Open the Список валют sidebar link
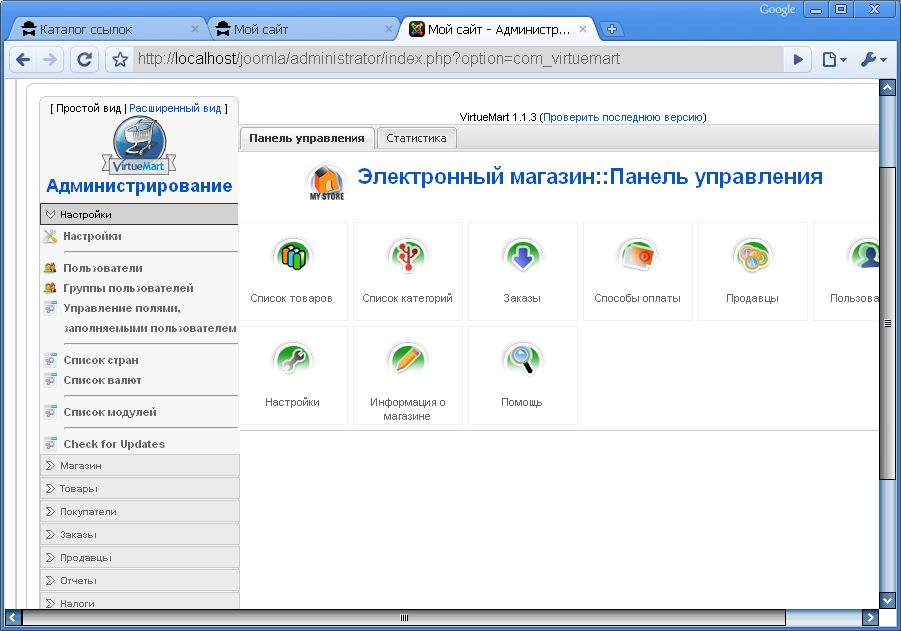901x631 pixels. [x=102, y=380]
